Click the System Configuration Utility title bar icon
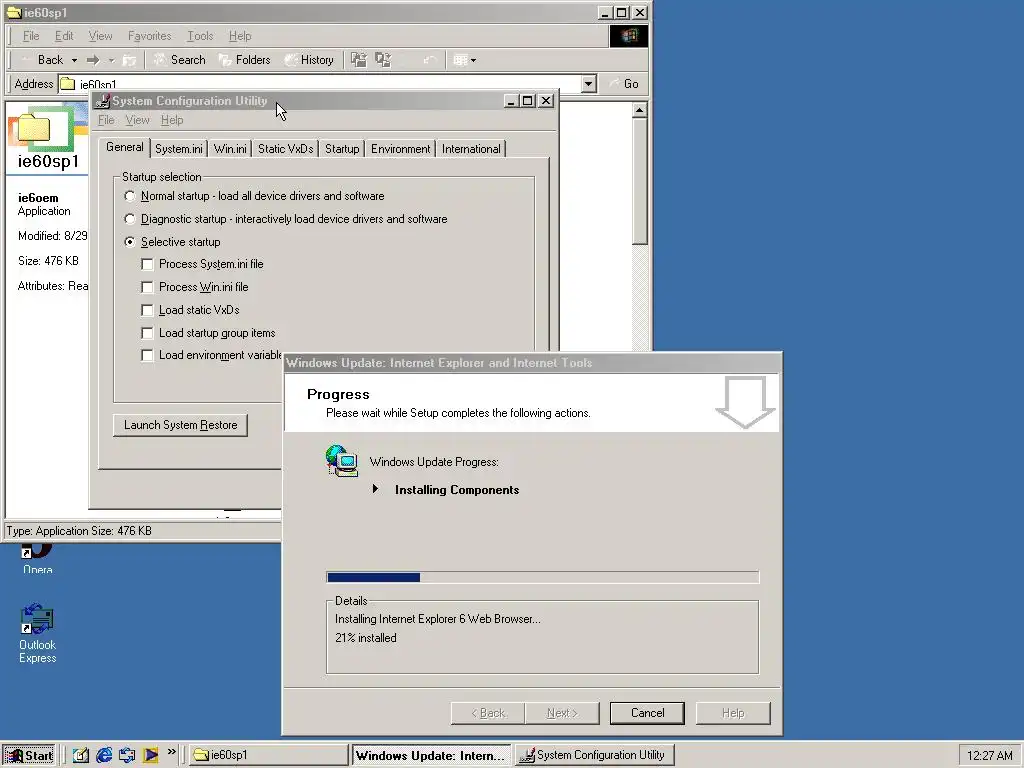The width and height of the screenshot is (1024, 768). pyautogui.click(x=101, y=101)
